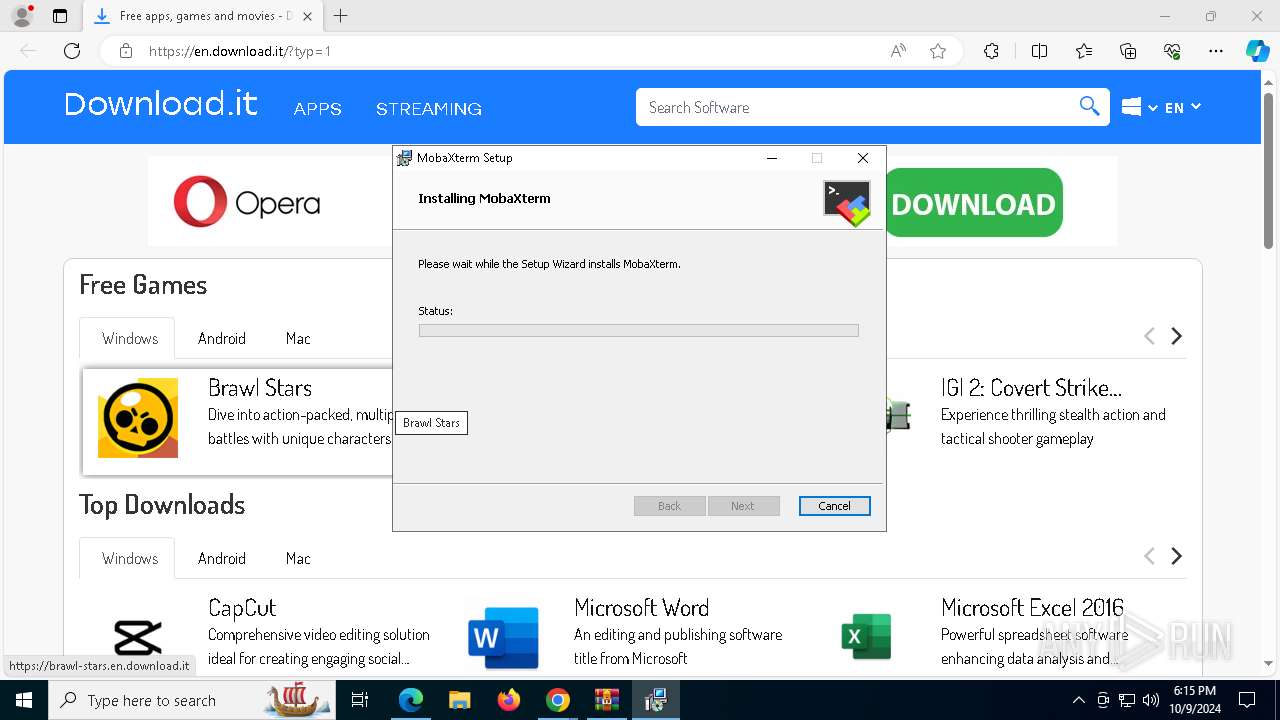The width and height of the screenshot is (1280, 720).
Task: Click the Microsoft Word app icon
Action: (503, 638)
